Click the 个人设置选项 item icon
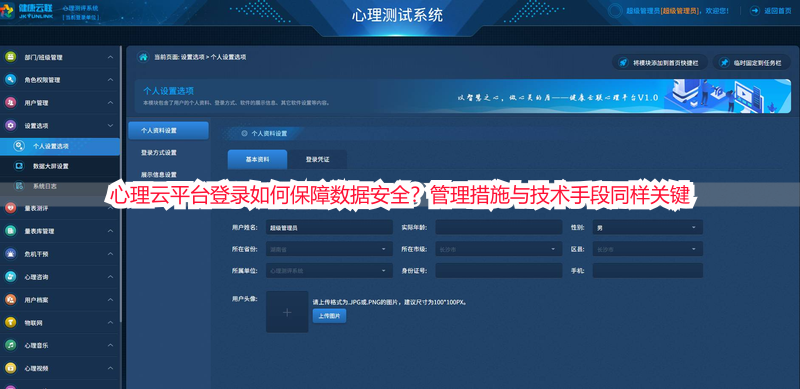800x389 pixels. pyautogui.click(x=19, y=145)
